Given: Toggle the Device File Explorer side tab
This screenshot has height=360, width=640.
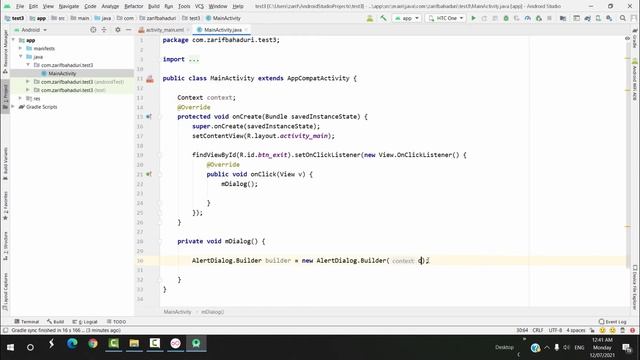Looking at the screenshot, I should [x=635, y=287].
